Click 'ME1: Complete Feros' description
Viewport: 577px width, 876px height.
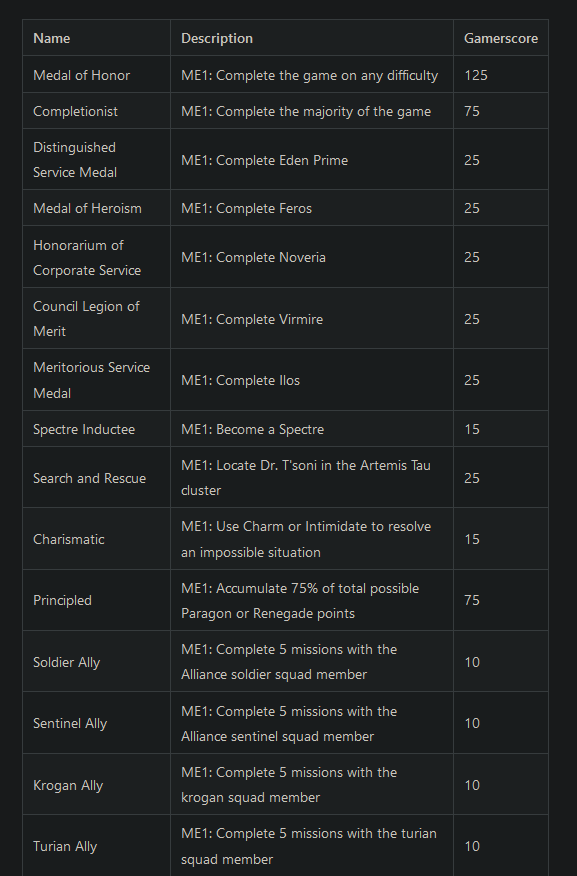point(246,208)
